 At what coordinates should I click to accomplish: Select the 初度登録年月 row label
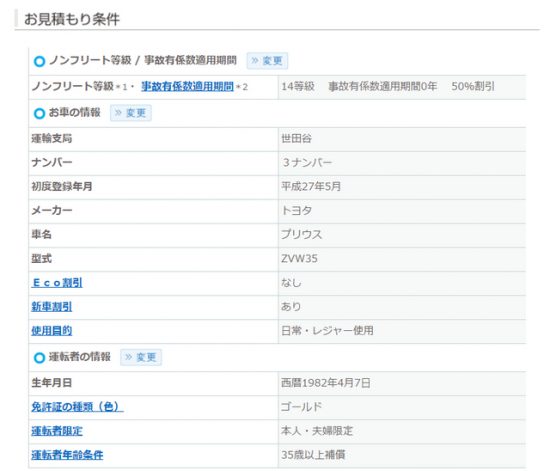(x=62, y=186)
